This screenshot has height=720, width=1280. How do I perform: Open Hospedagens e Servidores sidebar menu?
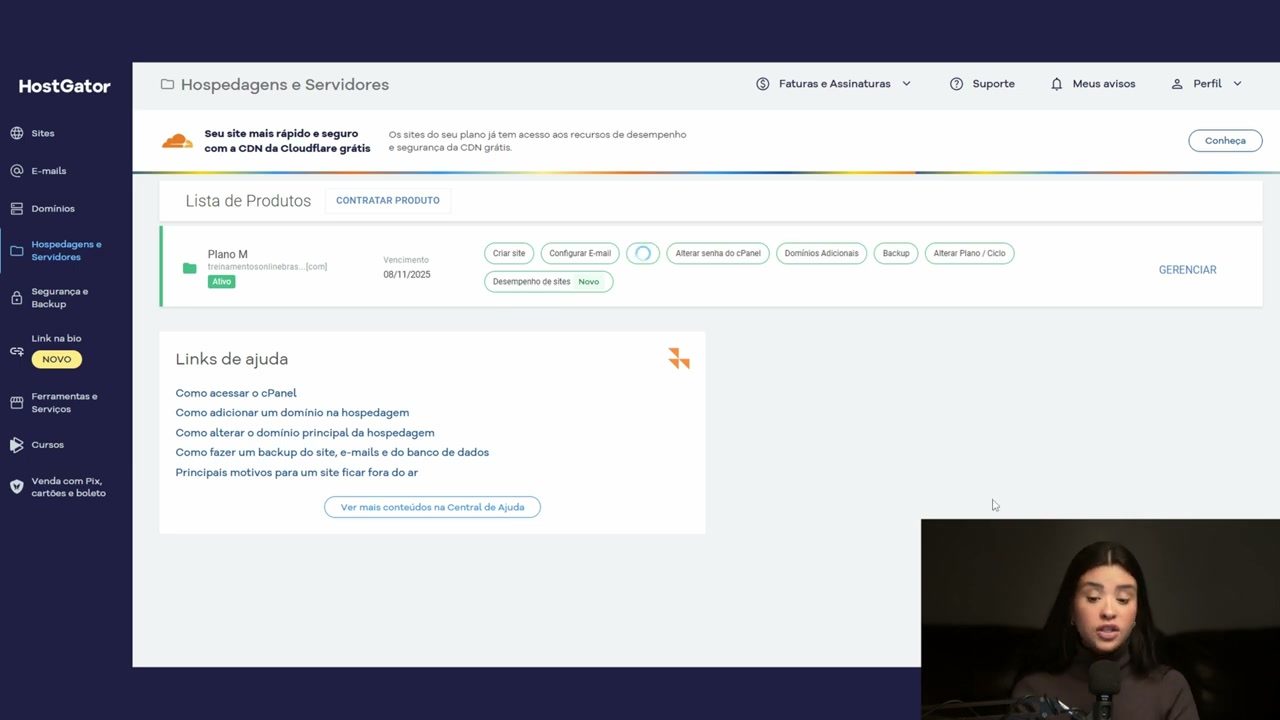pyautogui.click(x=66, y=251)
